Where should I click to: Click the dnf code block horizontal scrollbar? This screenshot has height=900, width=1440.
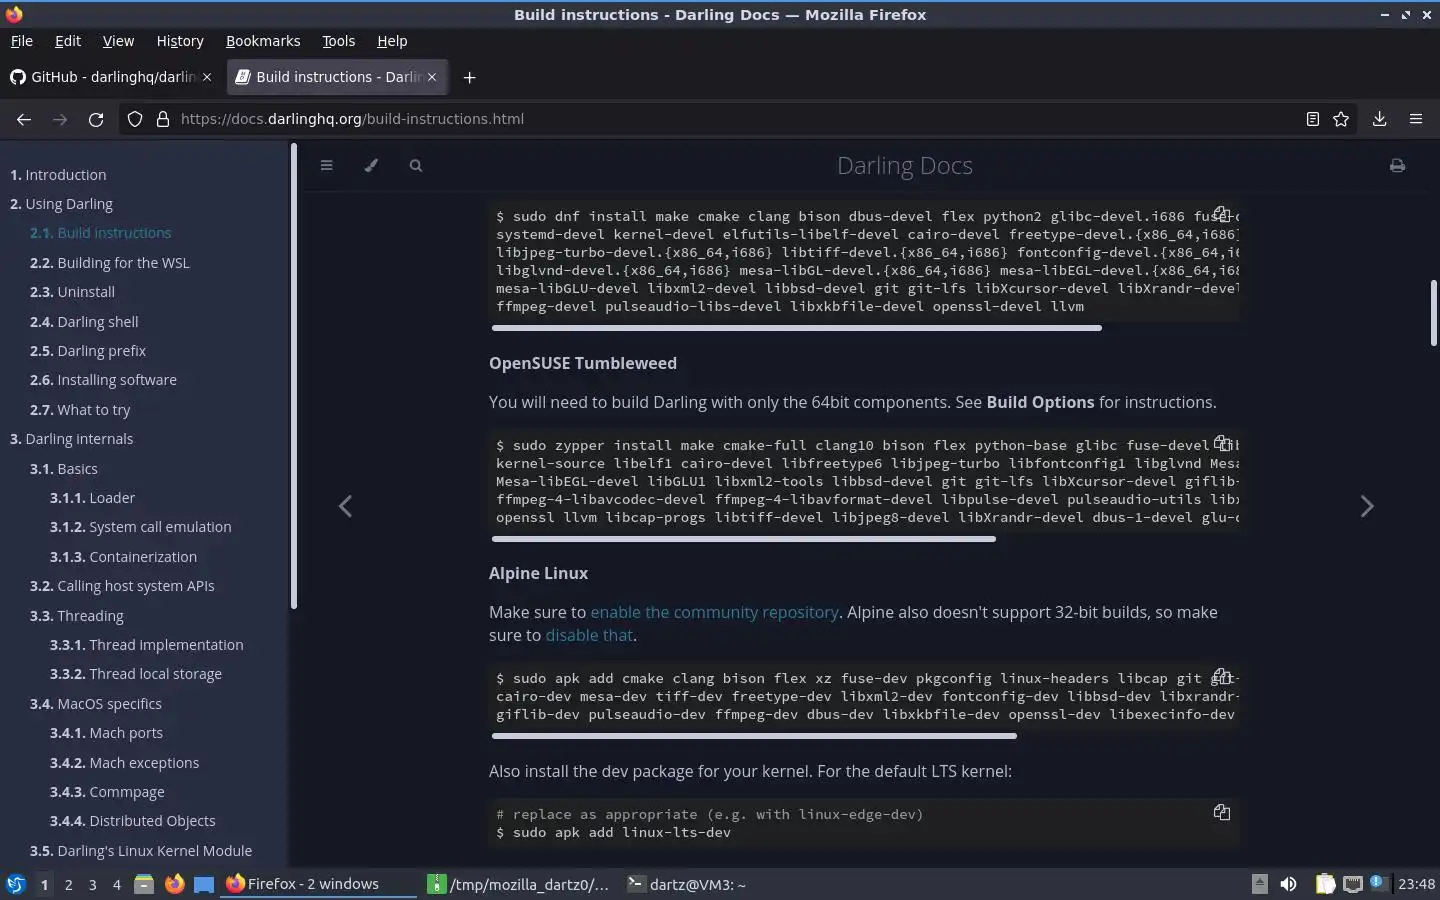tap(796, 328)
